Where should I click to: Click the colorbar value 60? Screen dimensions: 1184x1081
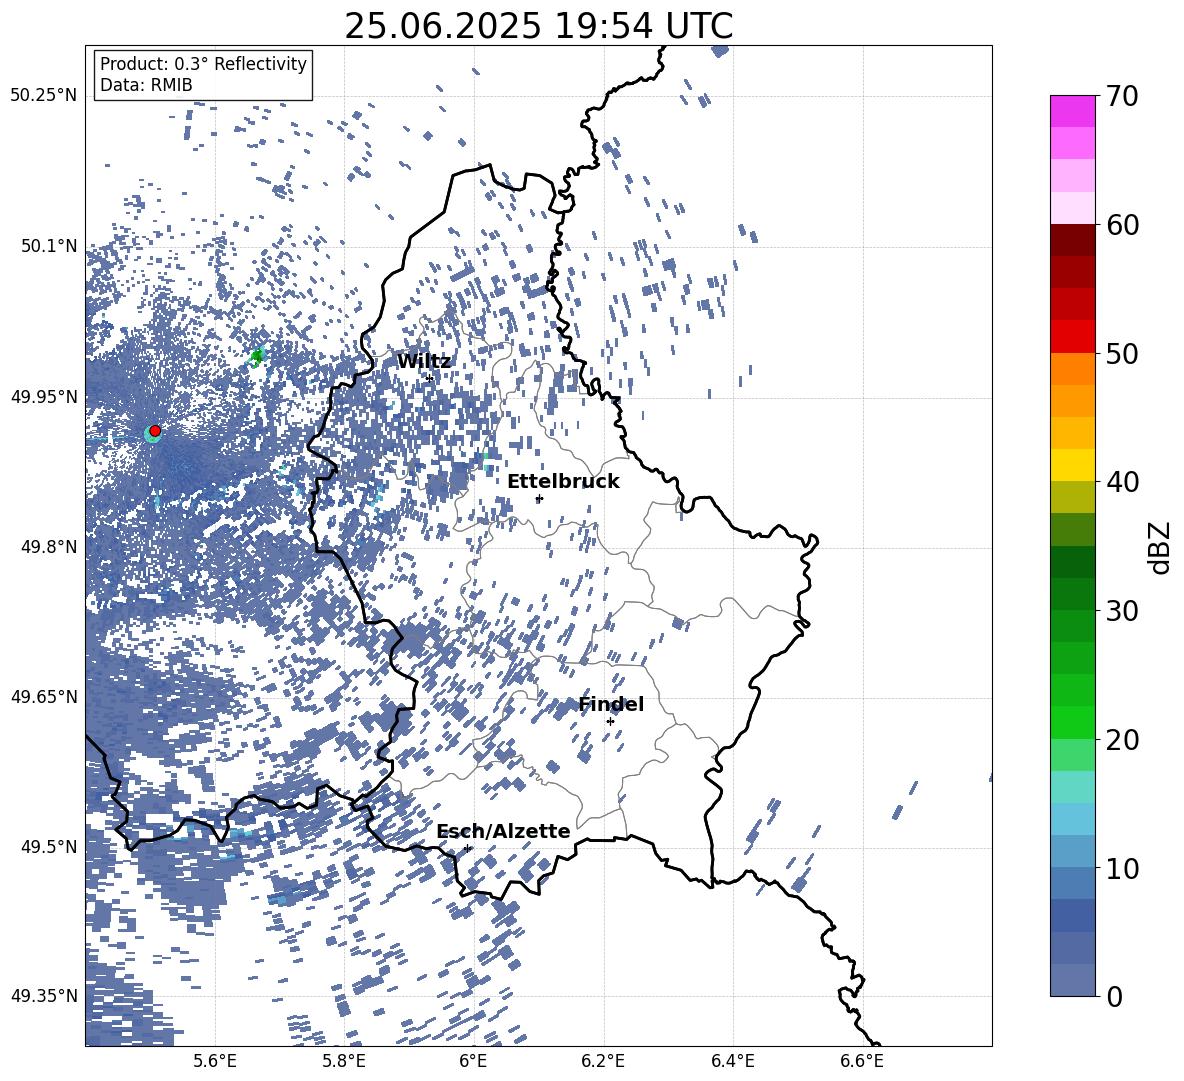pyautogui.click(x=1122, y=225)
